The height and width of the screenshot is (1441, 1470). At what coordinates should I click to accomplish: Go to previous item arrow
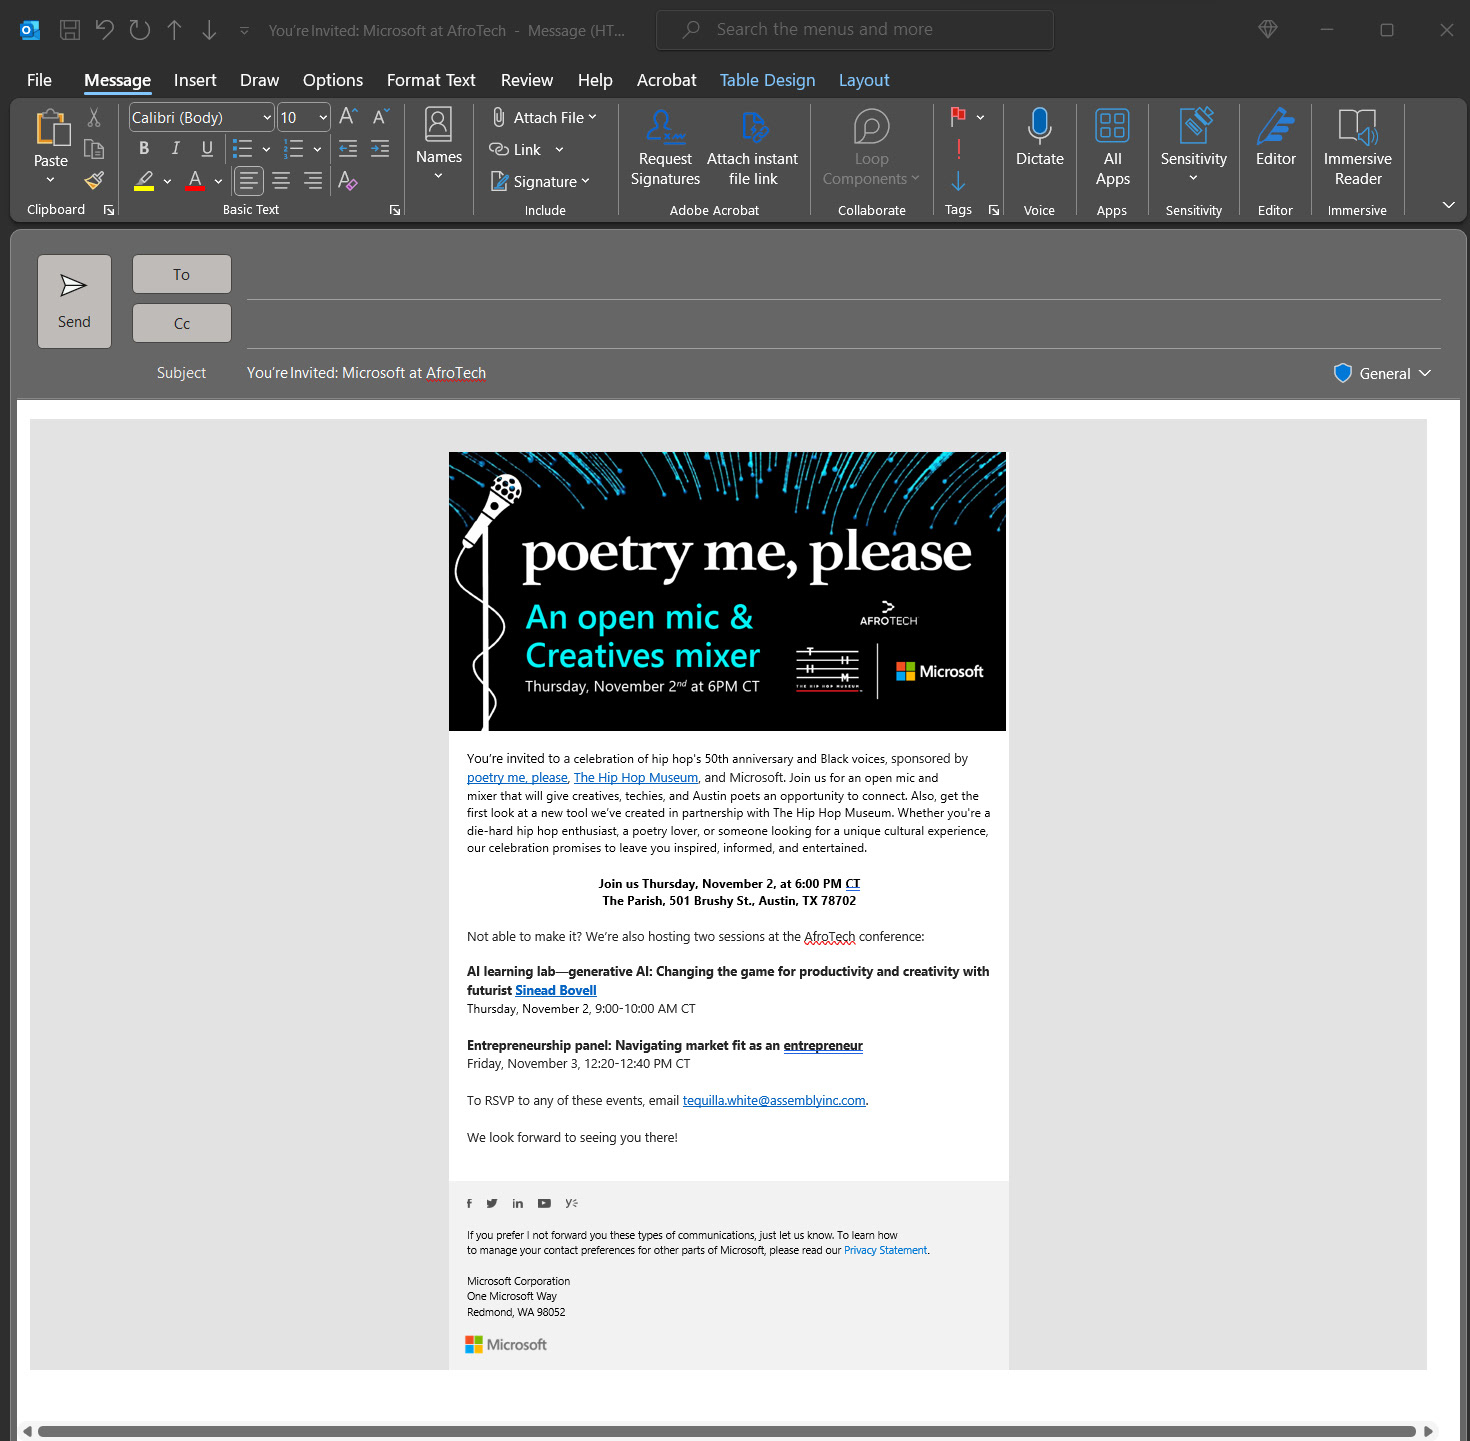(174, 30)
